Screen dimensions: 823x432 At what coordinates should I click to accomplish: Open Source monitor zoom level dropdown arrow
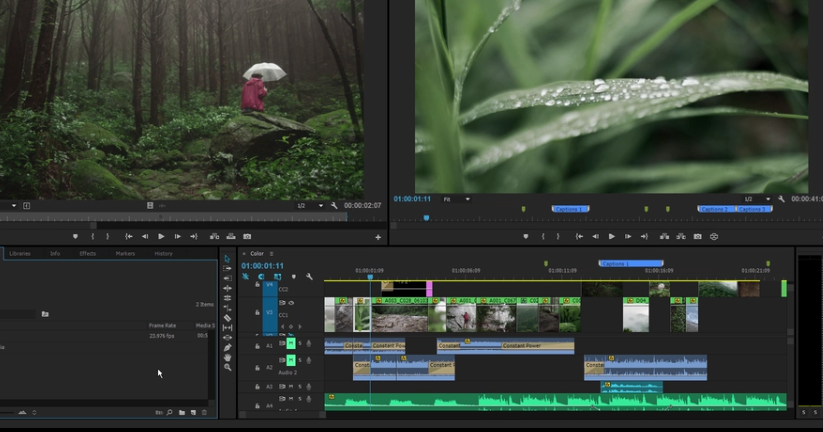(x=14, y=206)
